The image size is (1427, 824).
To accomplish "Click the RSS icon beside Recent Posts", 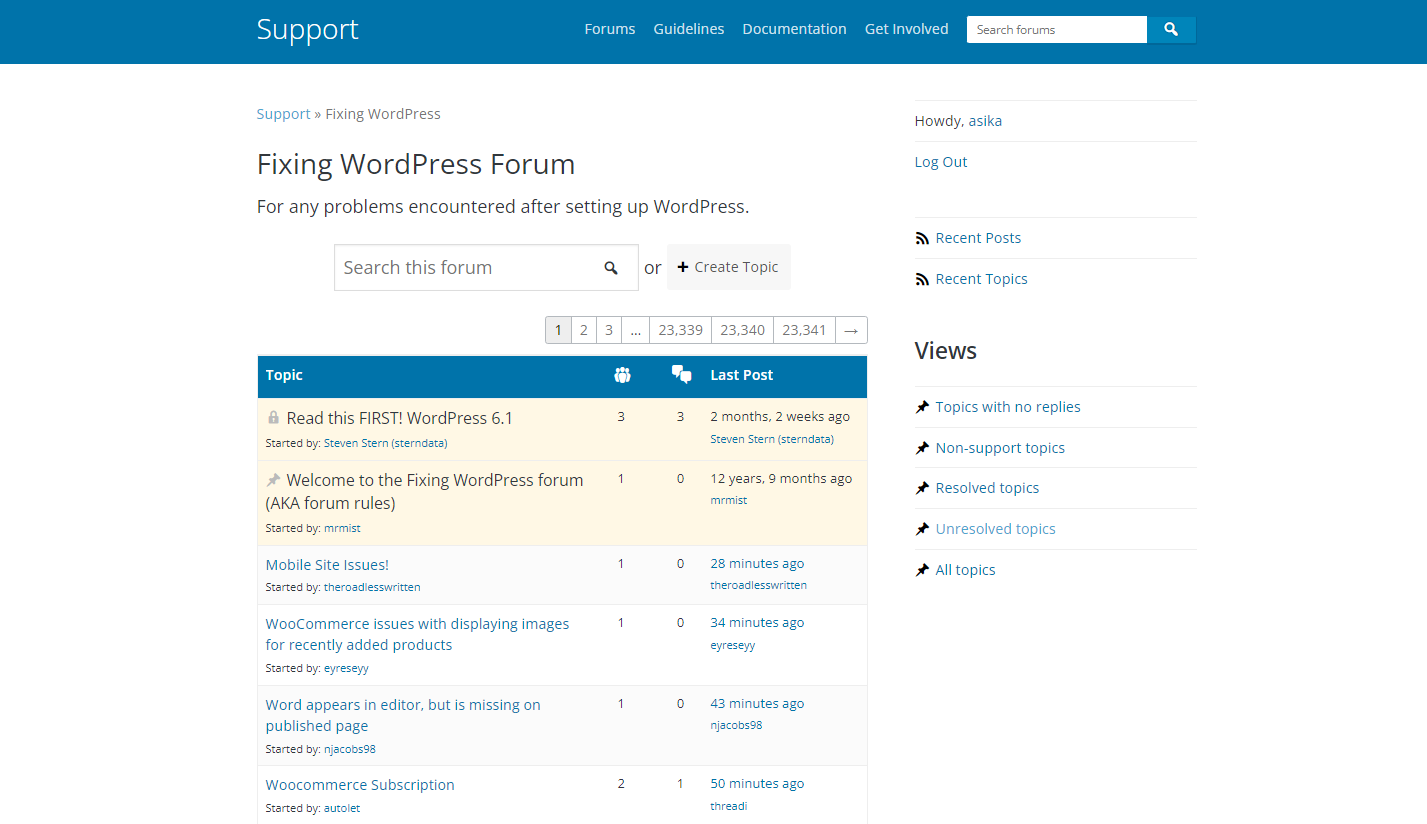I will [922, 239].
